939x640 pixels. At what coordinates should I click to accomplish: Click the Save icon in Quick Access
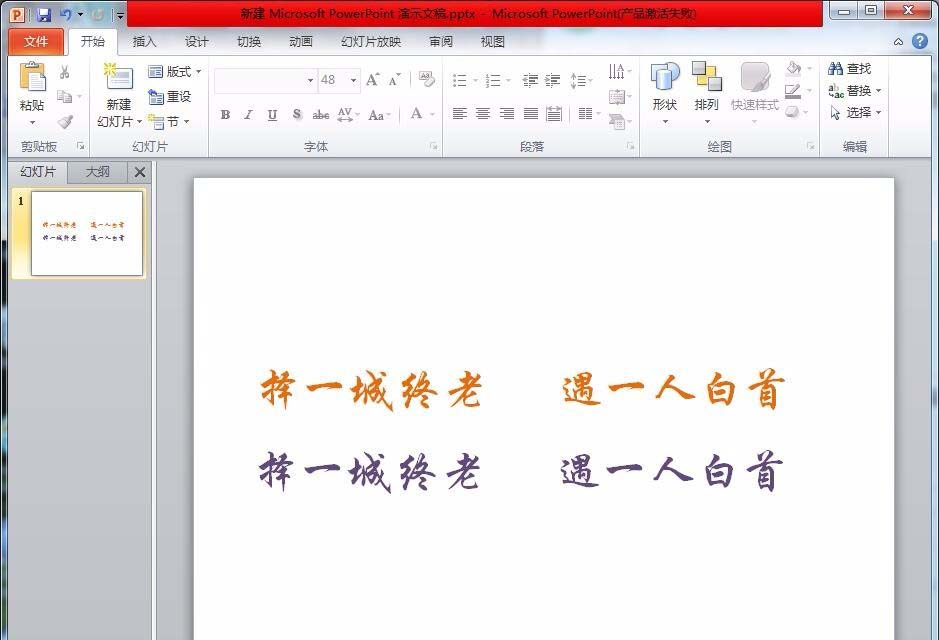coord(44,15)
